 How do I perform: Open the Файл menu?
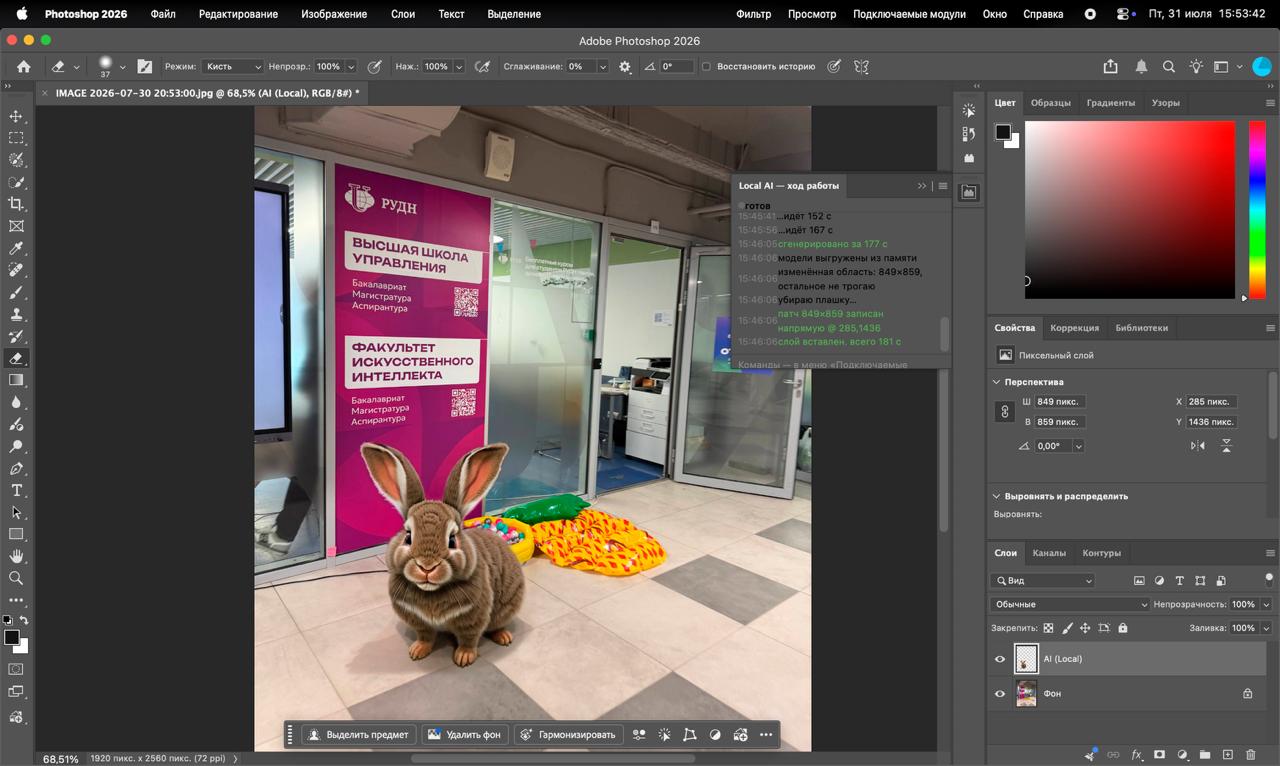[x=163, y=14]
